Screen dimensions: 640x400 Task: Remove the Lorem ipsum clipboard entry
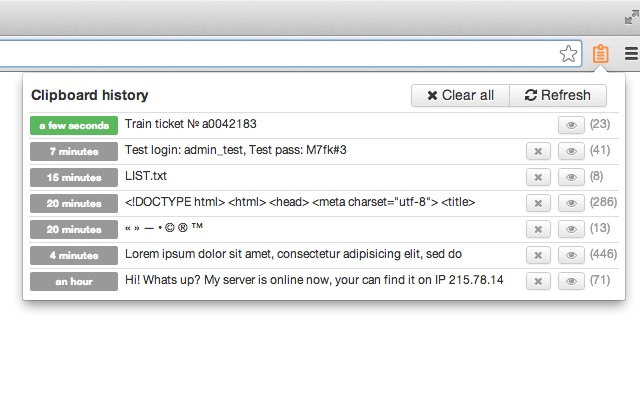point(538,255)
